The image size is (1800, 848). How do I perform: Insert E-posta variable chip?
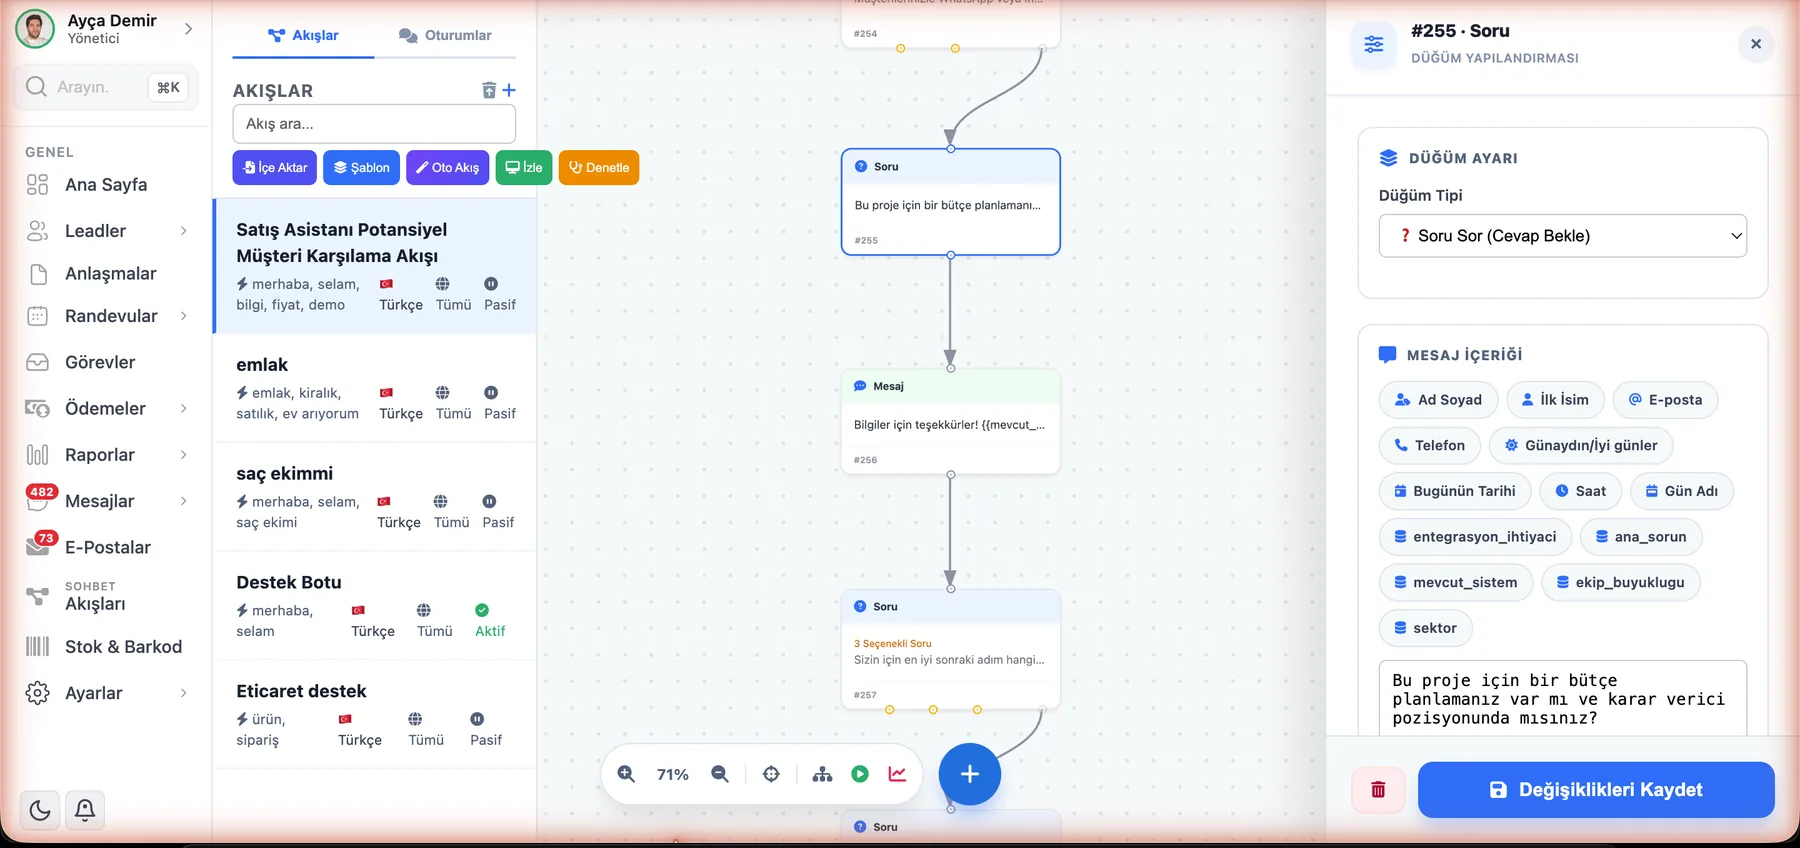[1665, 400]
